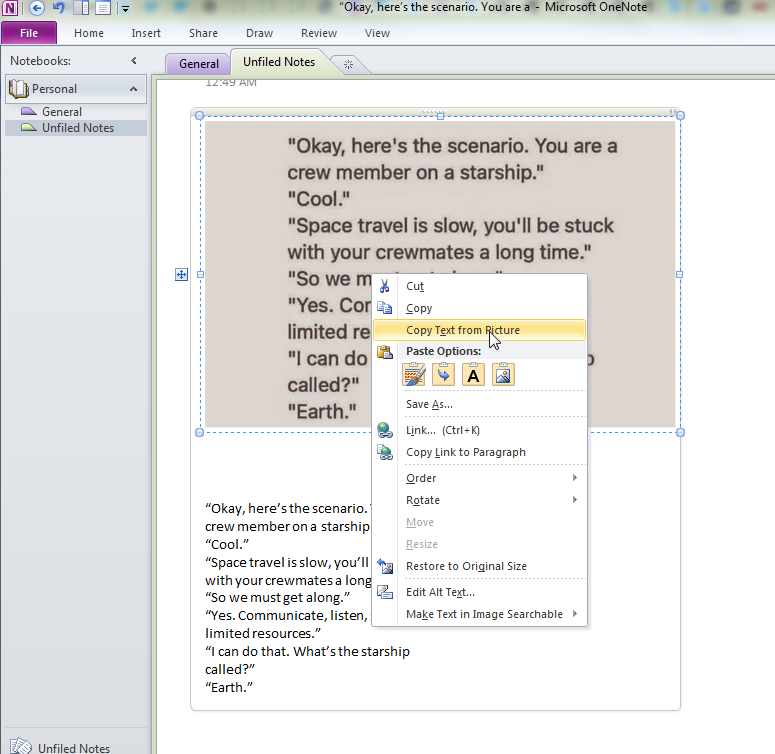Image resolution: width=775 pixels, height=754 pixels.
Task: Create a new section tab
Action: click(348, 64)
